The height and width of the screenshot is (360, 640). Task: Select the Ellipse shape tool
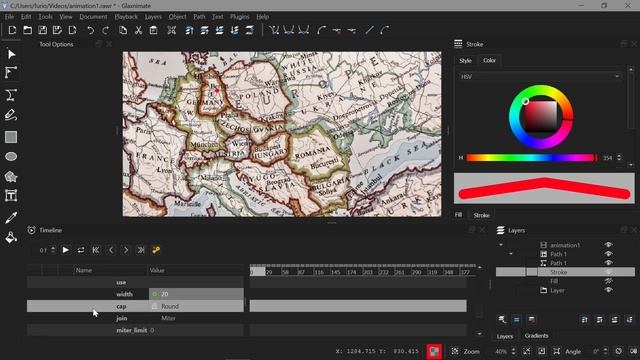pyautogui.click(x=11, y=156)
